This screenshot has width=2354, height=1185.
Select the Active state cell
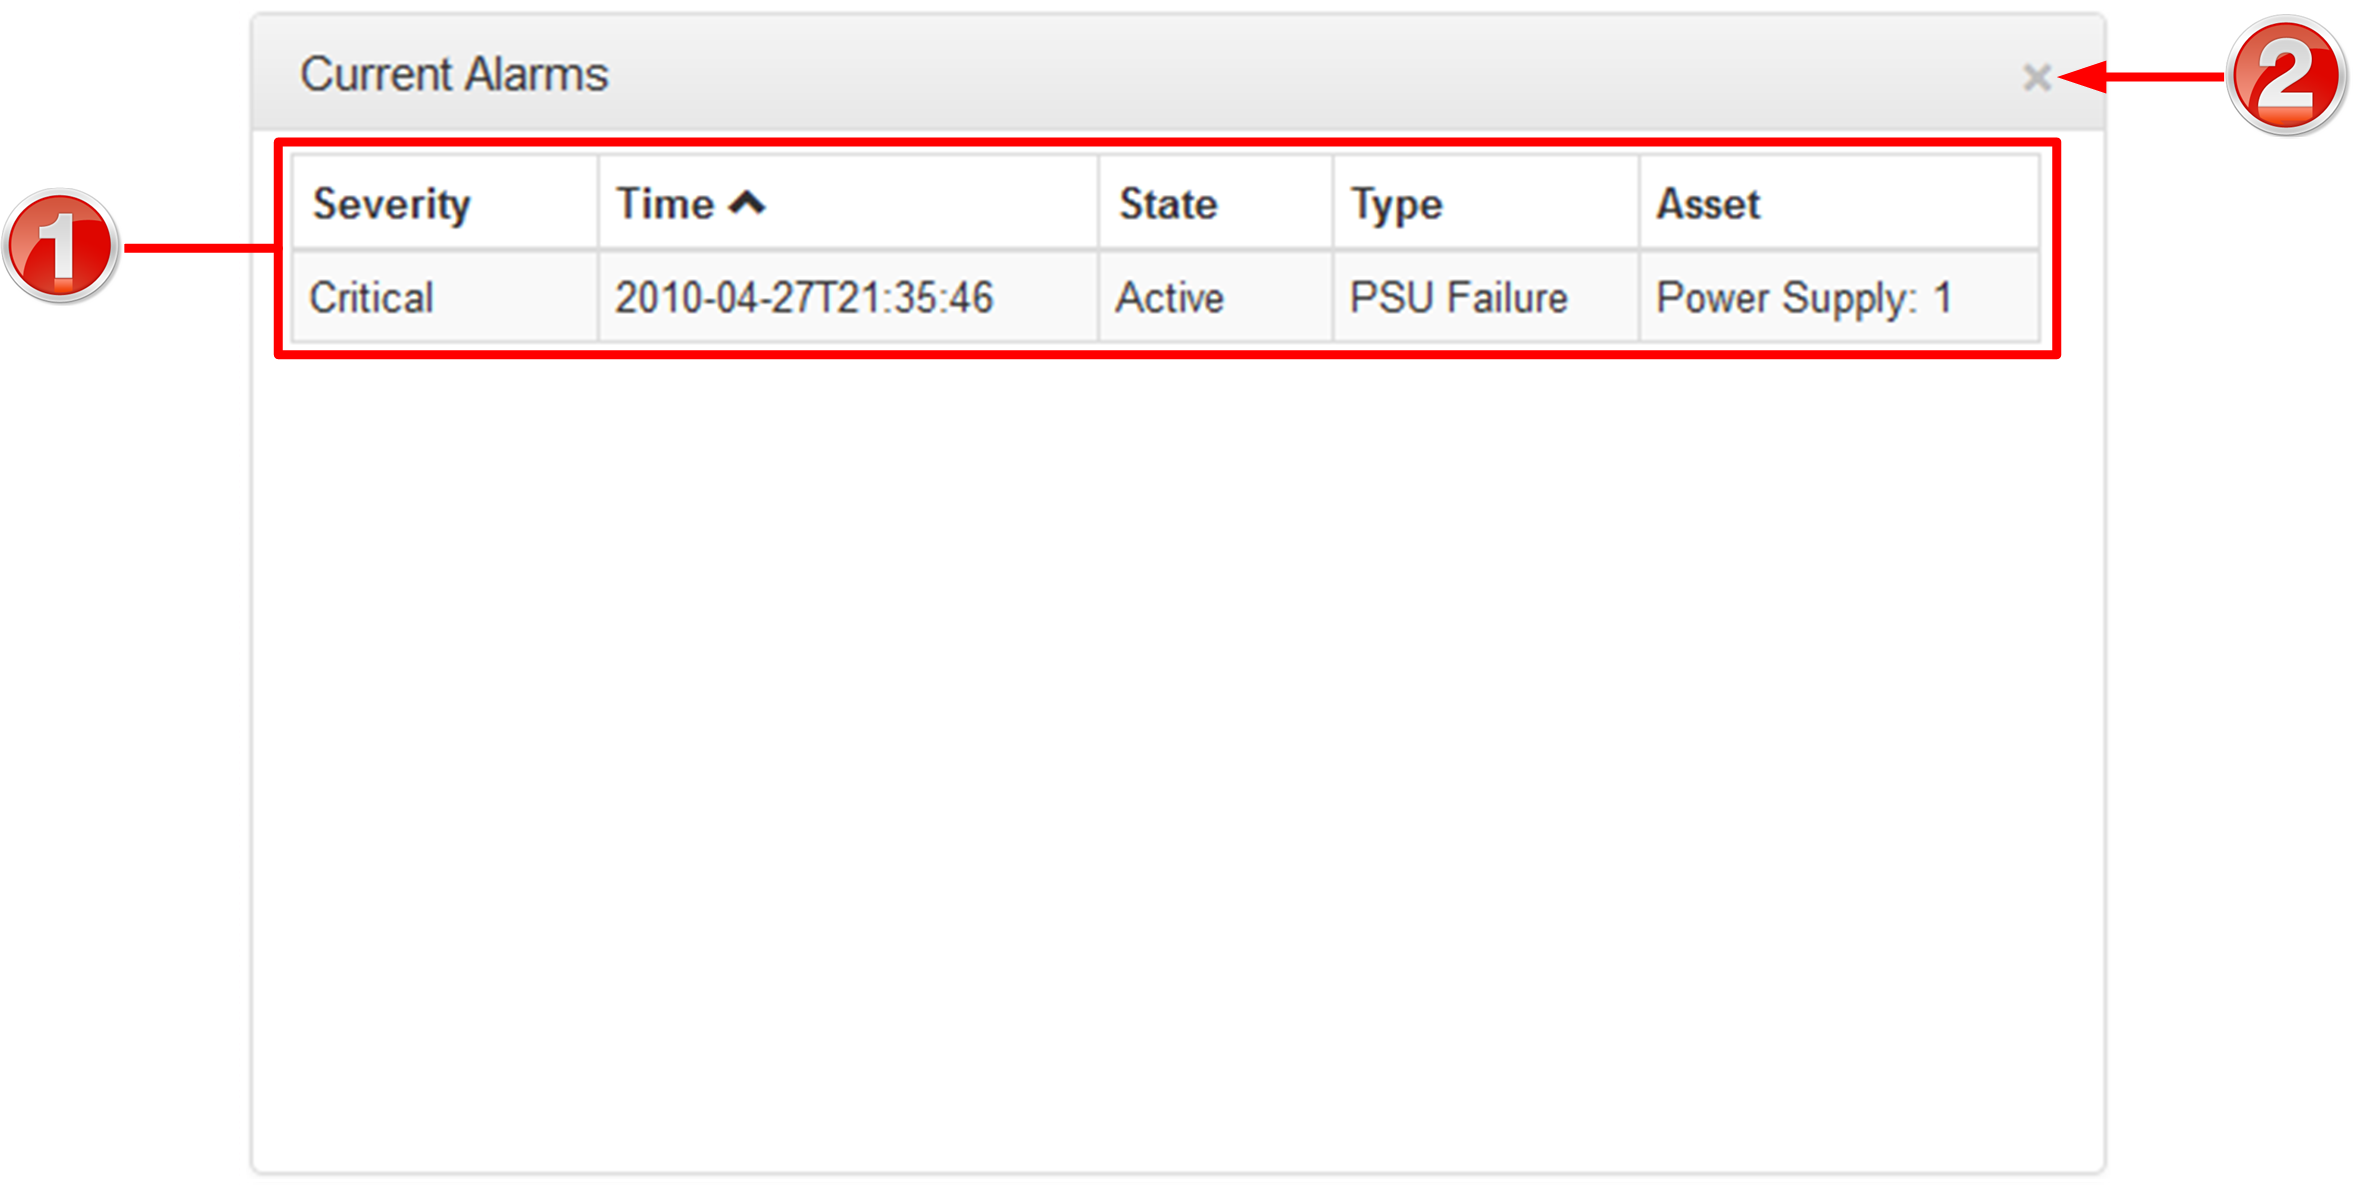coord(1169,298)
